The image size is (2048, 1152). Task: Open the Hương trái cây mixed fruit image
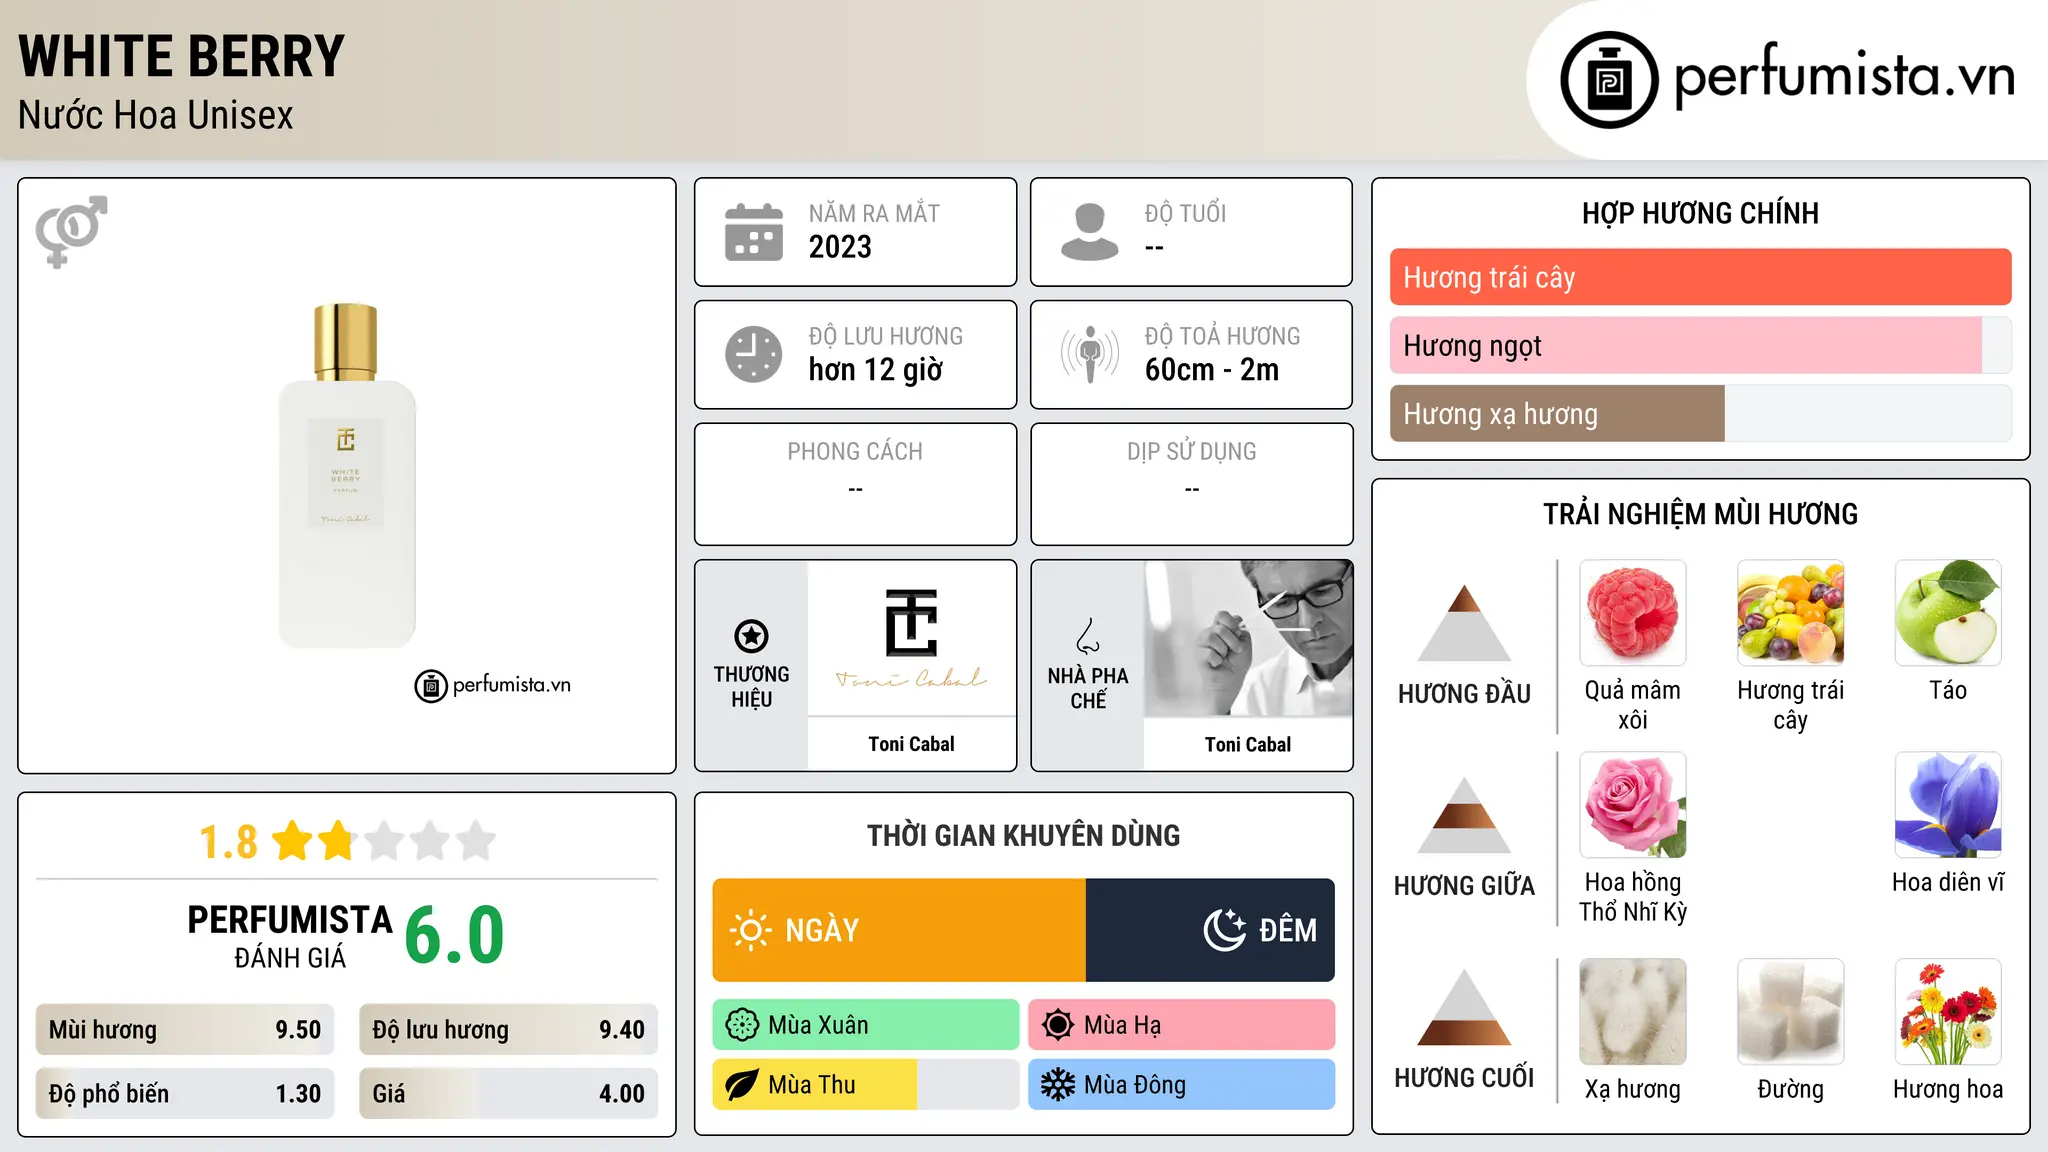pos(1791,613)
